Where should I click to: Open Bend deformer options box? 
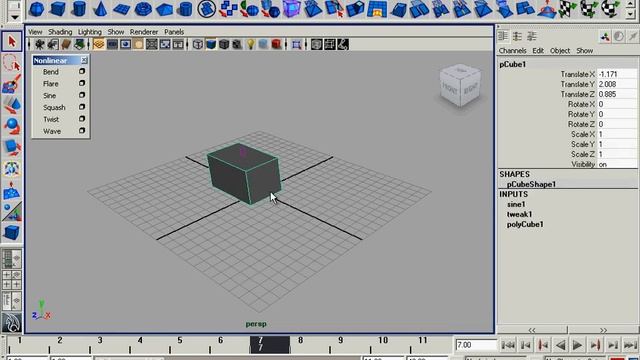(x=82, y=71)
